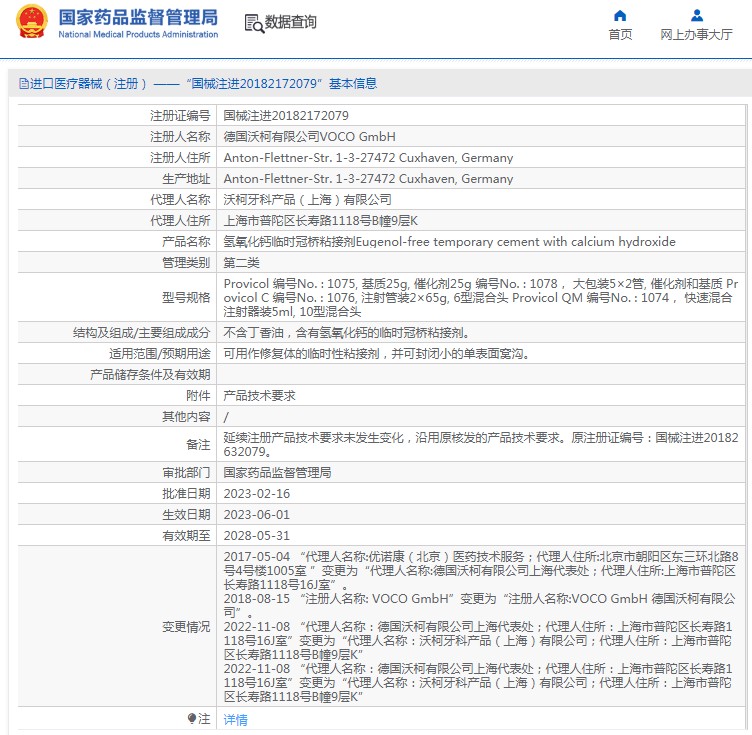Screen dimensions: 752x735
Task: Click the 结构及组成/主要组成成分 label
Action: pos(141,333)
